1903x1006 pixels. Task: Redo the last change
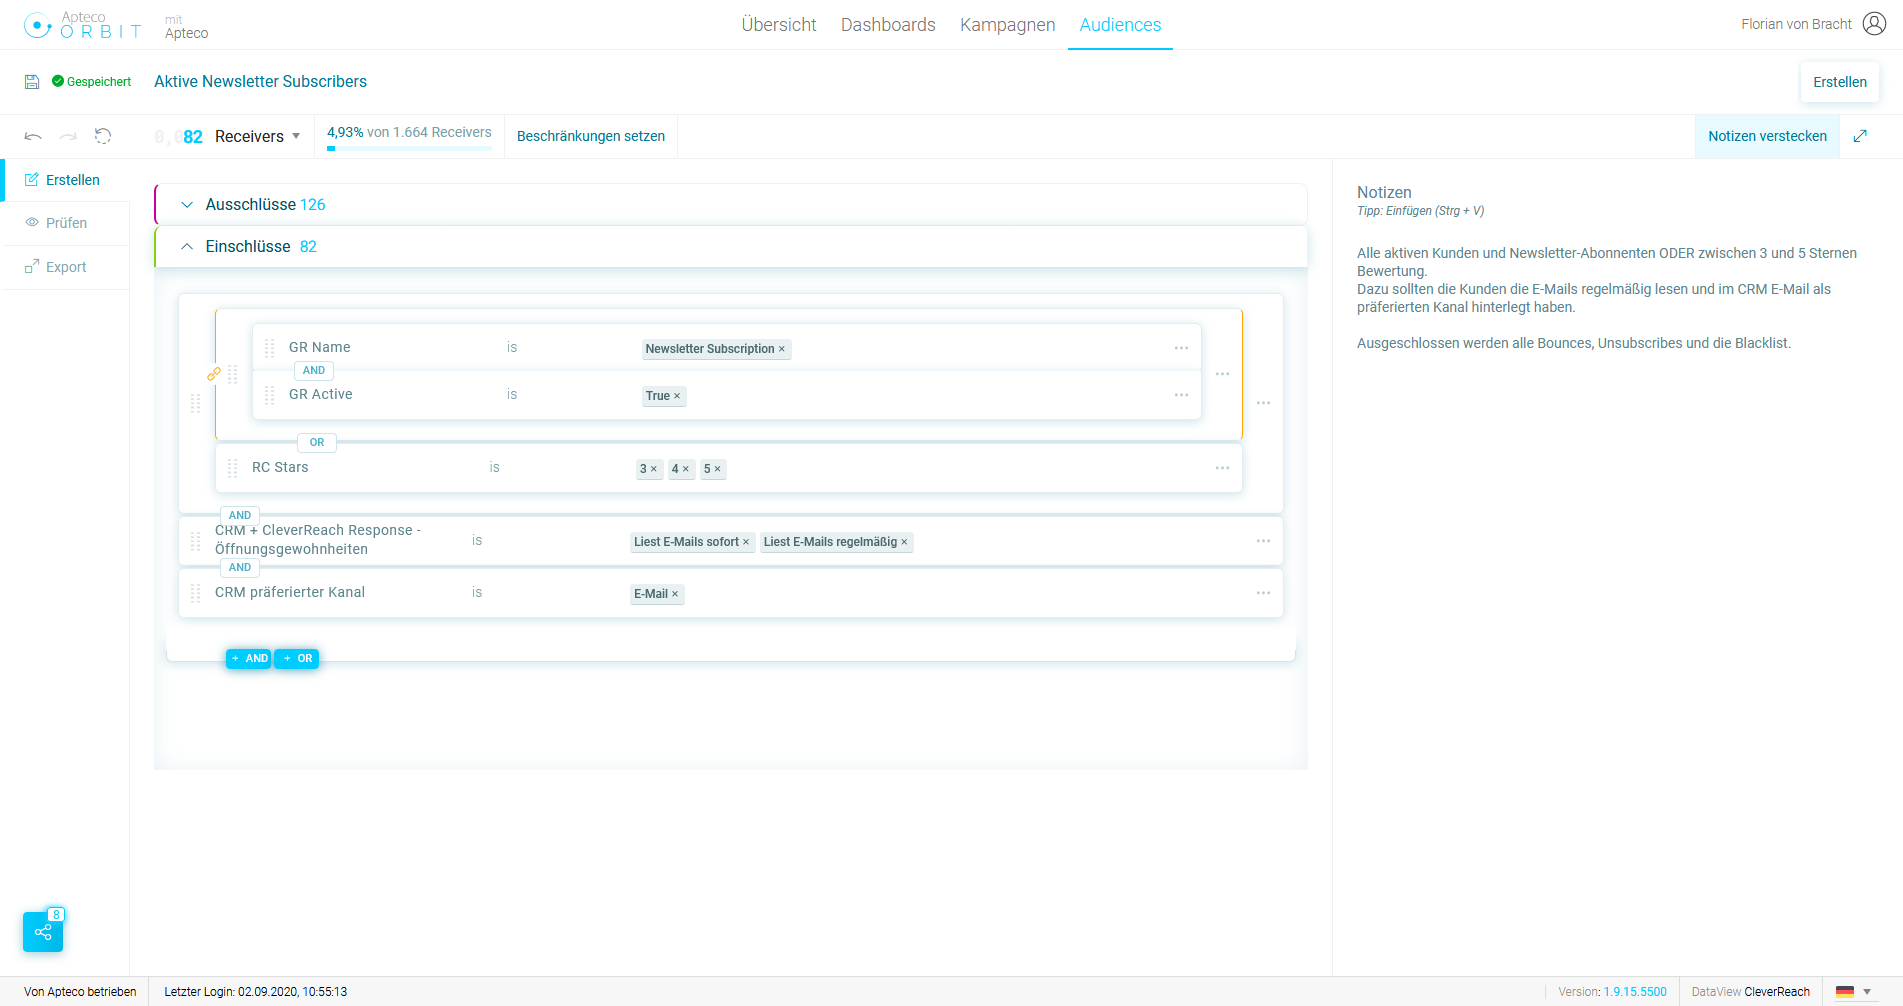click(68, 136)
